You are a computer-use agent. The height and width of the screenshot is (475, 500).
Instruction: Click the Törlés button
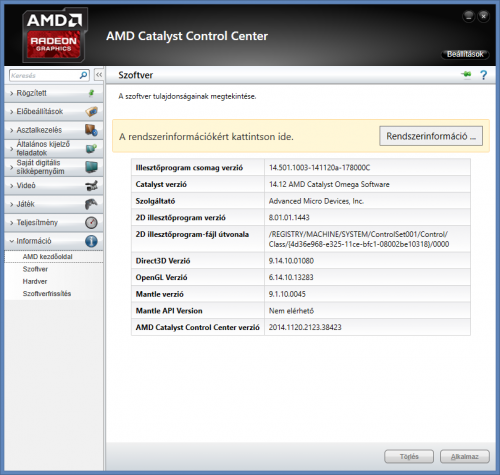pos(409,457)
